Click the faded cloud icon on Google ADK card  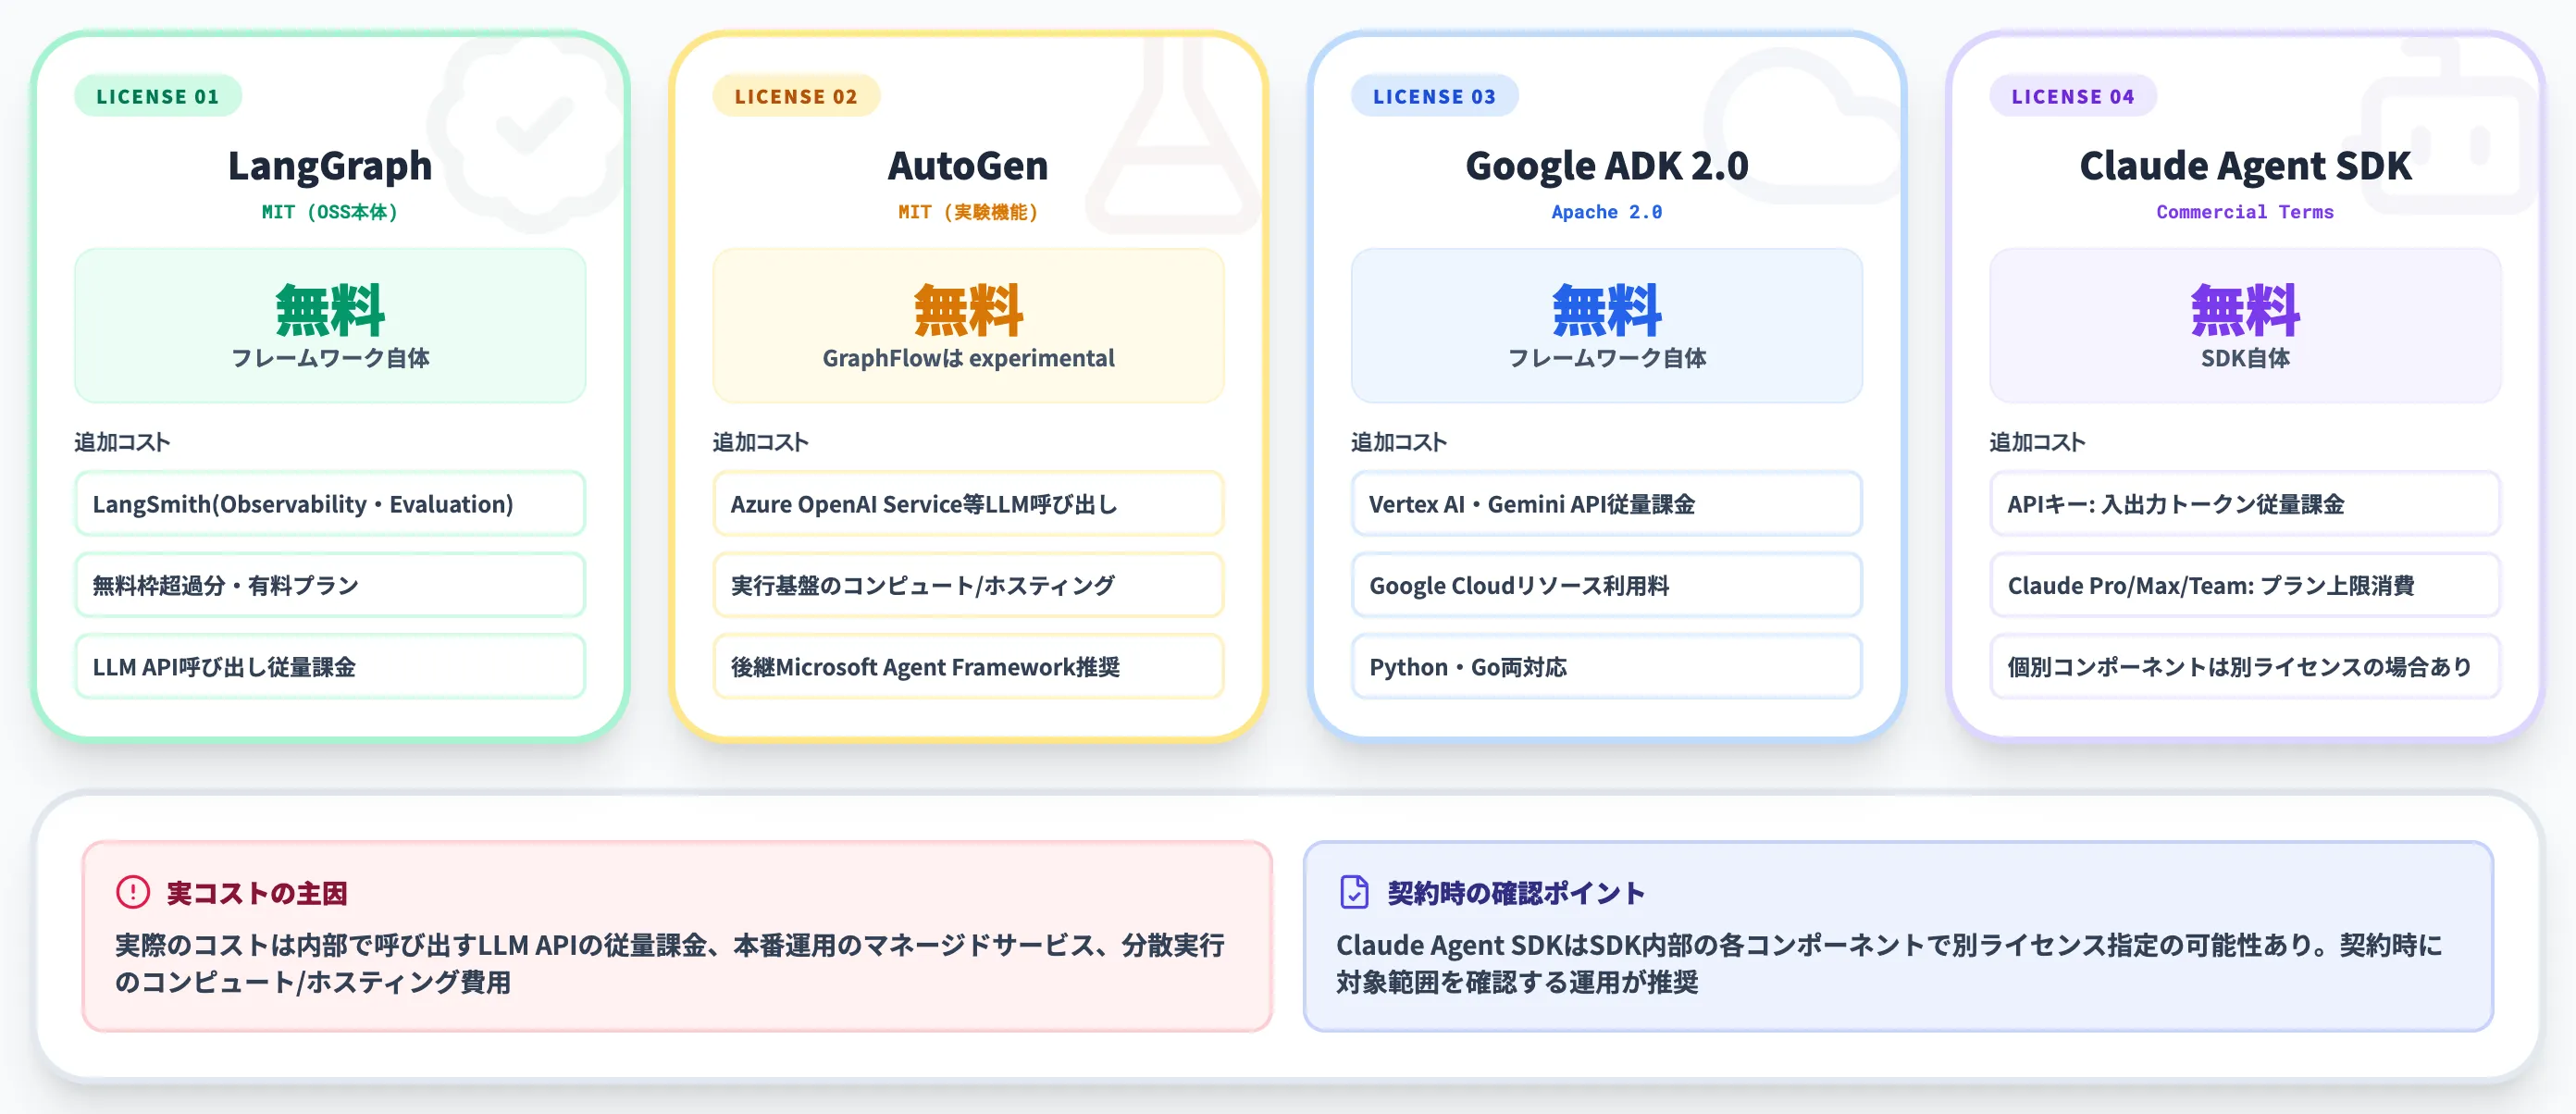[1802, 125]
